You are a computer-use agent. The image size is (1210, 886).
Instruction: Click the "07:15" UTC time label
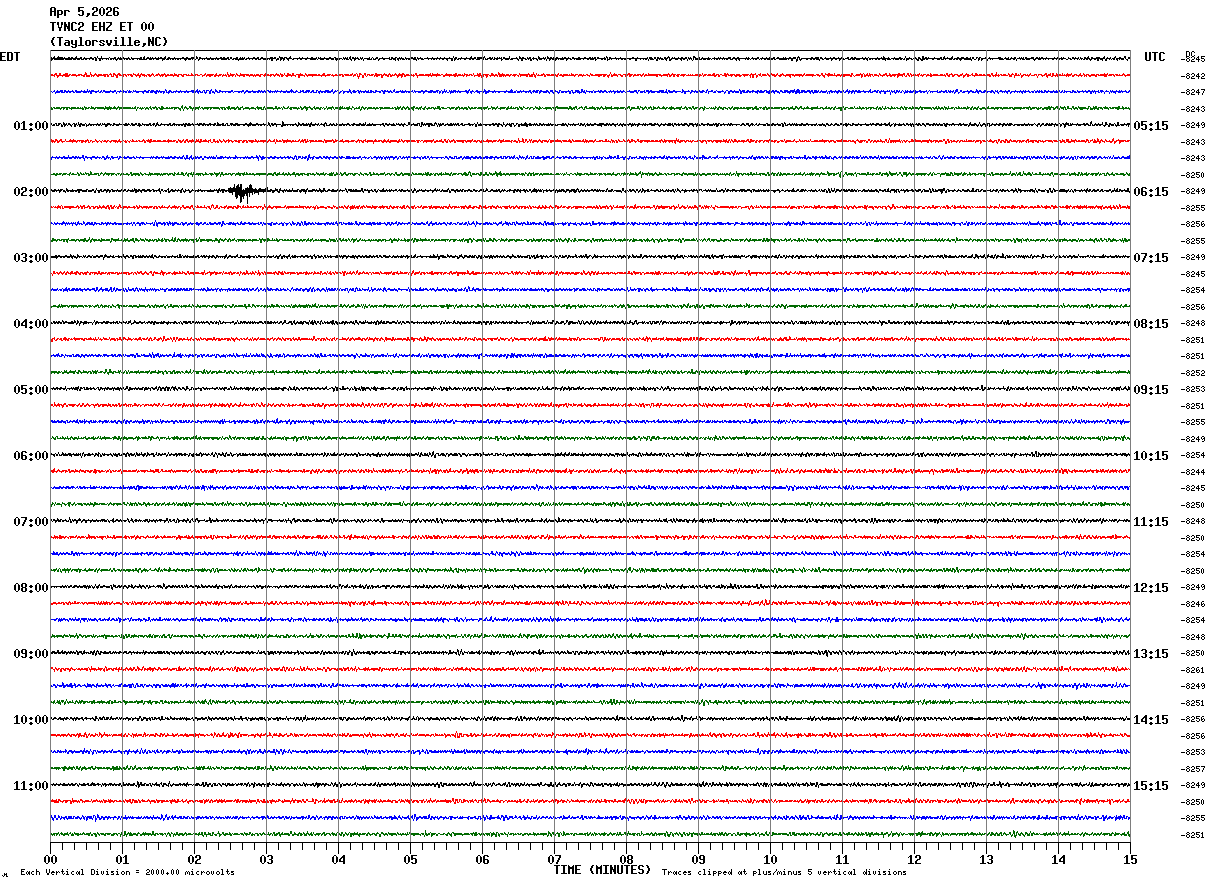[x=1150, y=258]
